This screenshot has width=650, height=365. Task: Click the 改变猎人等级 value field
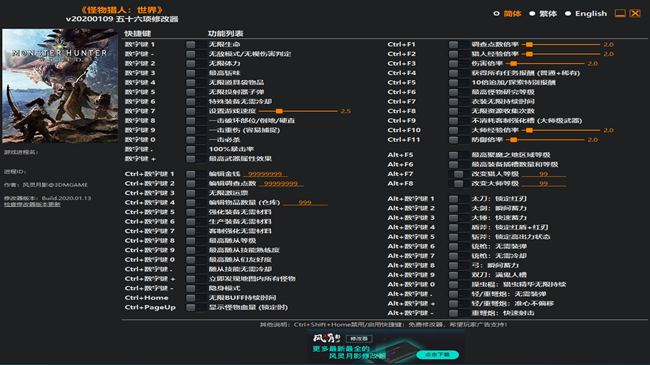pos(543,174)
